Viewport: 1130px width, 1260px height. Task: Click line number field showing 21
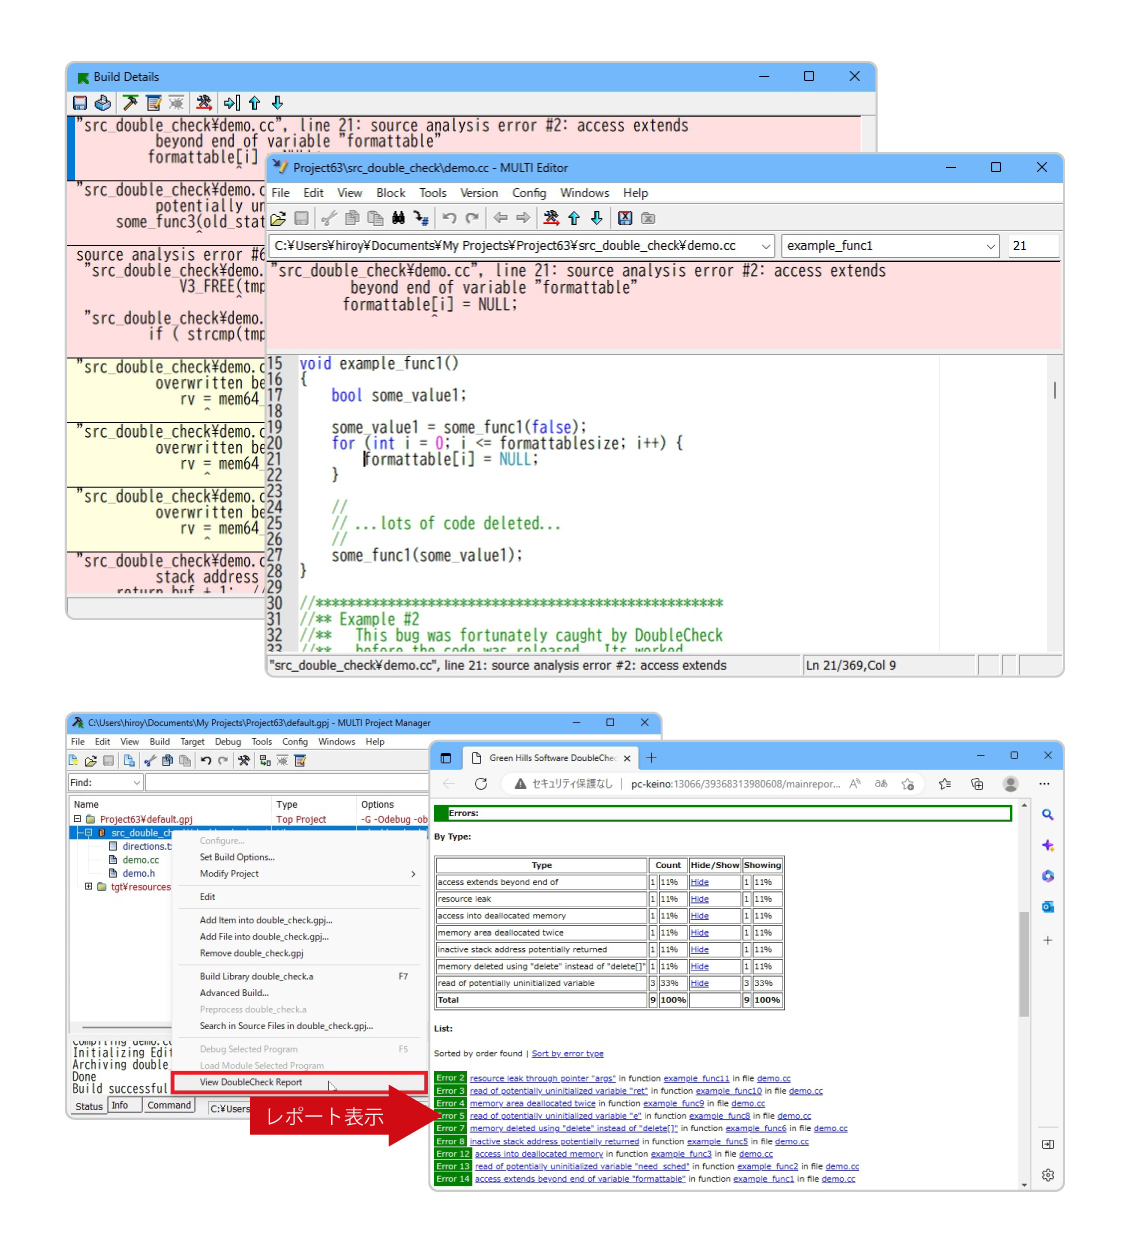[1033, 246]
